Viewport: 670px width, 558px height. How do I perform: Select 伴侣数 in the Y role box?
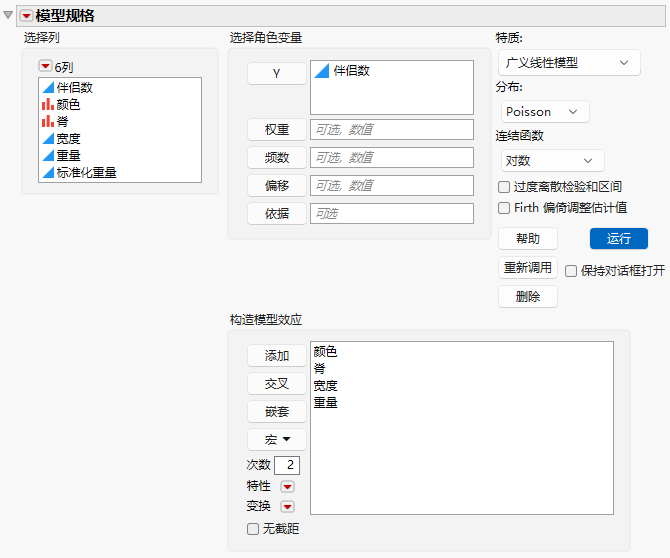click(352, 71)
